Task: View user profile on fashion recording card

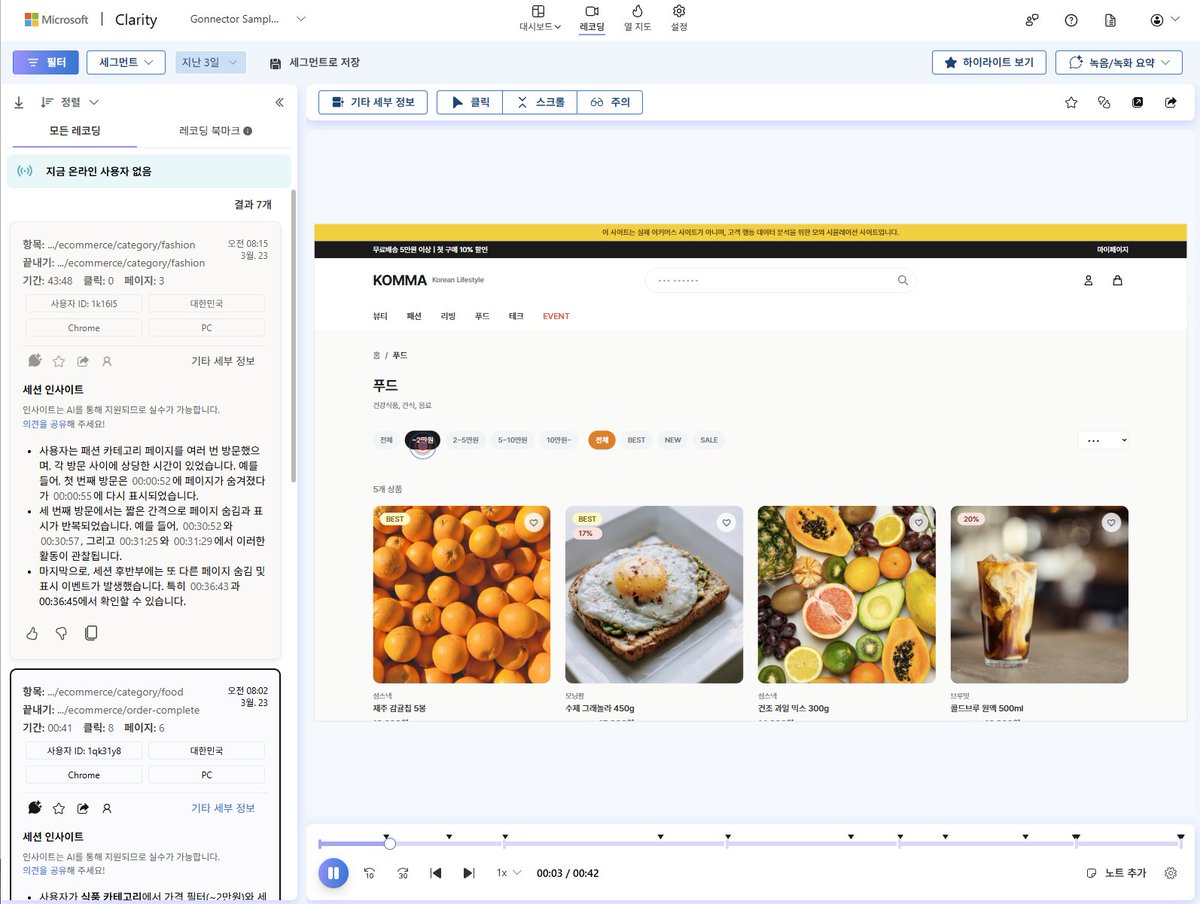Action: 107,361
